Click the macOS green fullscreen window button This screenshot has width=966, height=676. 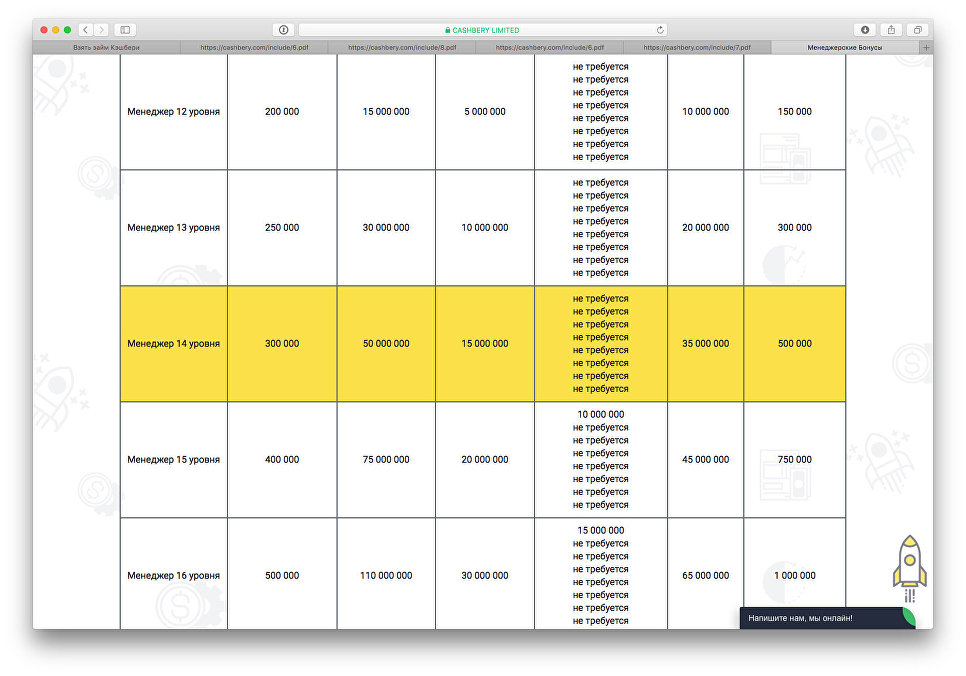point(68,30)
